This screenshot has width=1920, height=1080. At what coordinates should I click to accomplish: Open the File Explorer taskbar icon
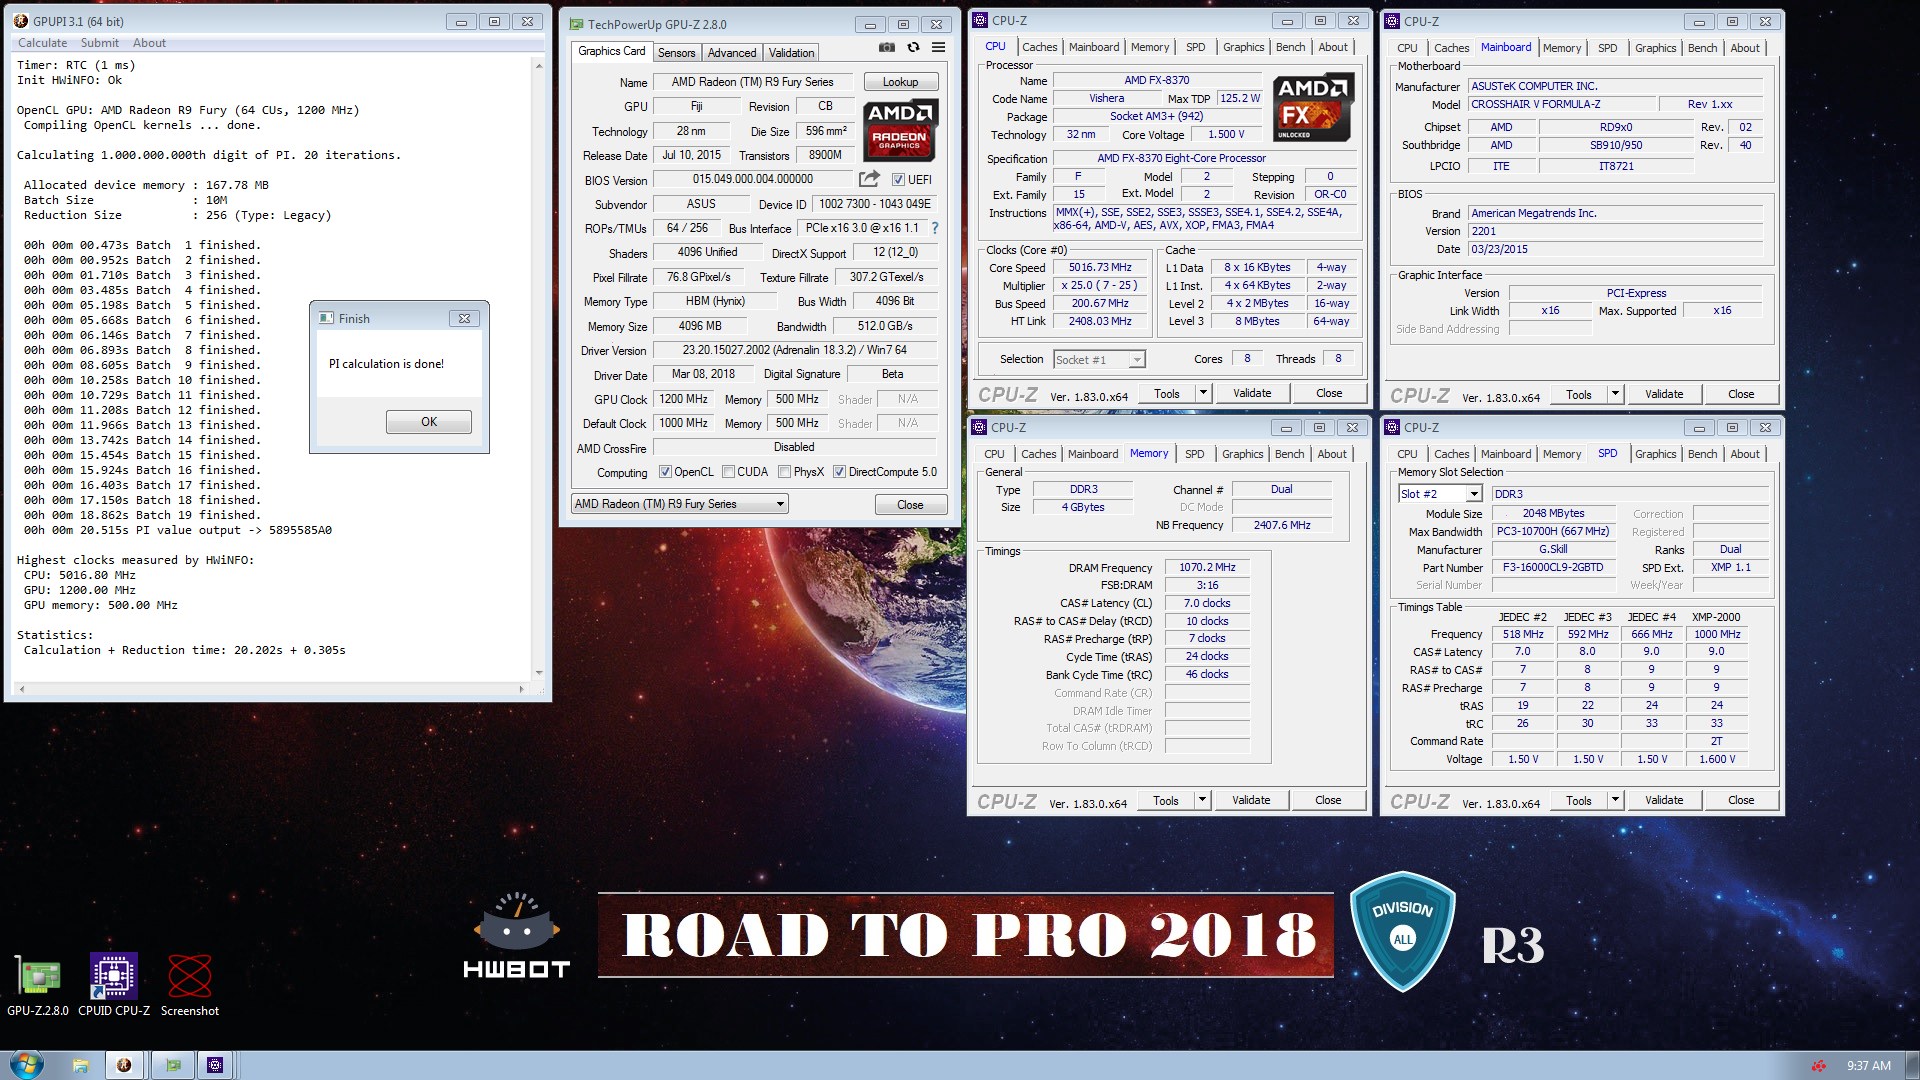point(80,1065)
